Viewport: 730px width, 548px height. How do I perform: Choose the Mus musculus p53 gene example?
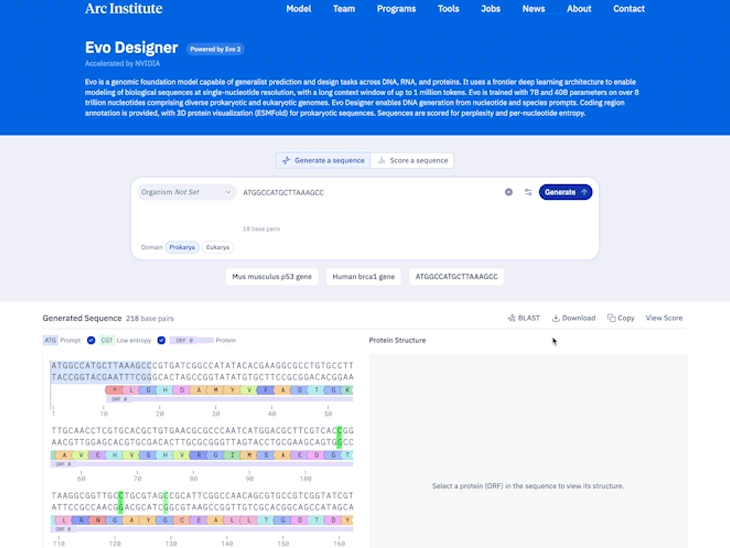click(x=272, y=277)
